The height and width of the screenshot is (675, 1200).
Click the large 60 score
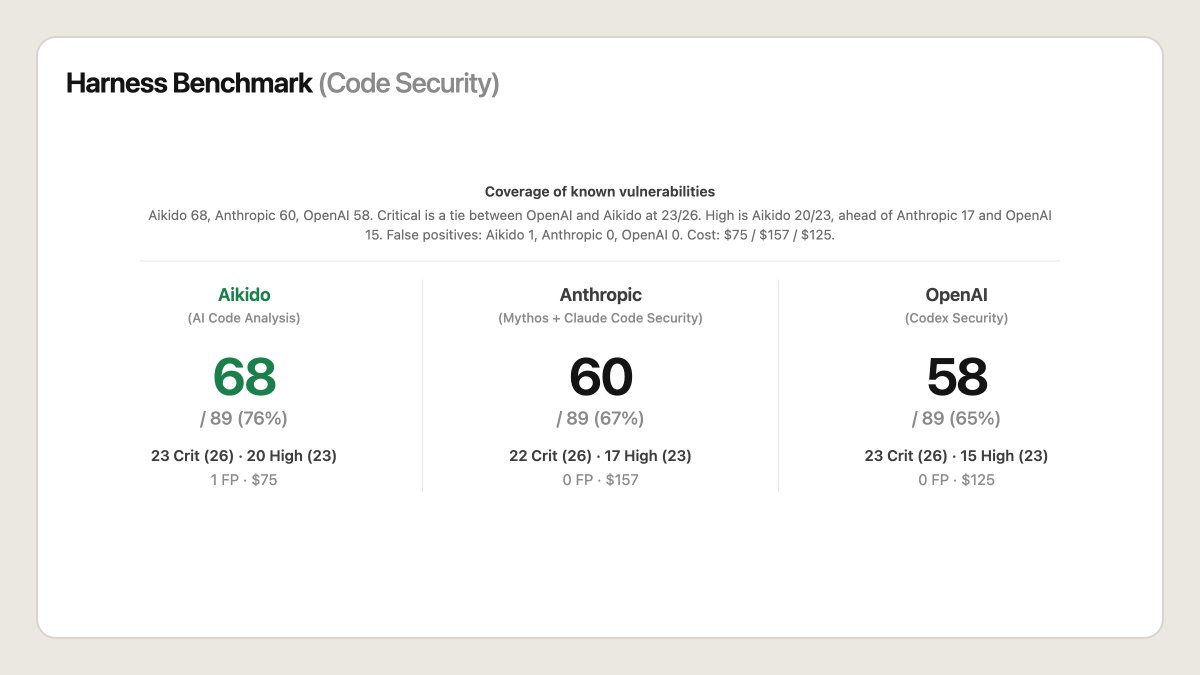pyautogui.click(x=600, y=377)
